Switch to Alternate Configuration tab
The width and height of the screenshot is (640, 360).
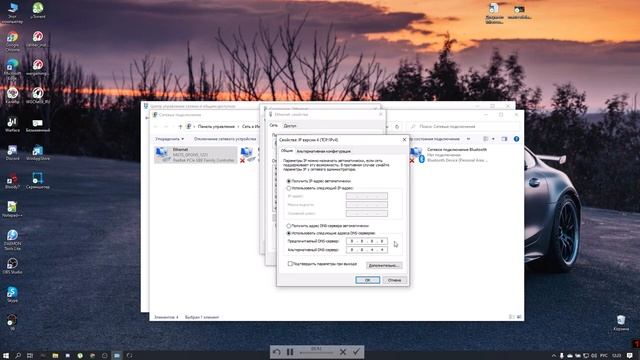(323, 151)
